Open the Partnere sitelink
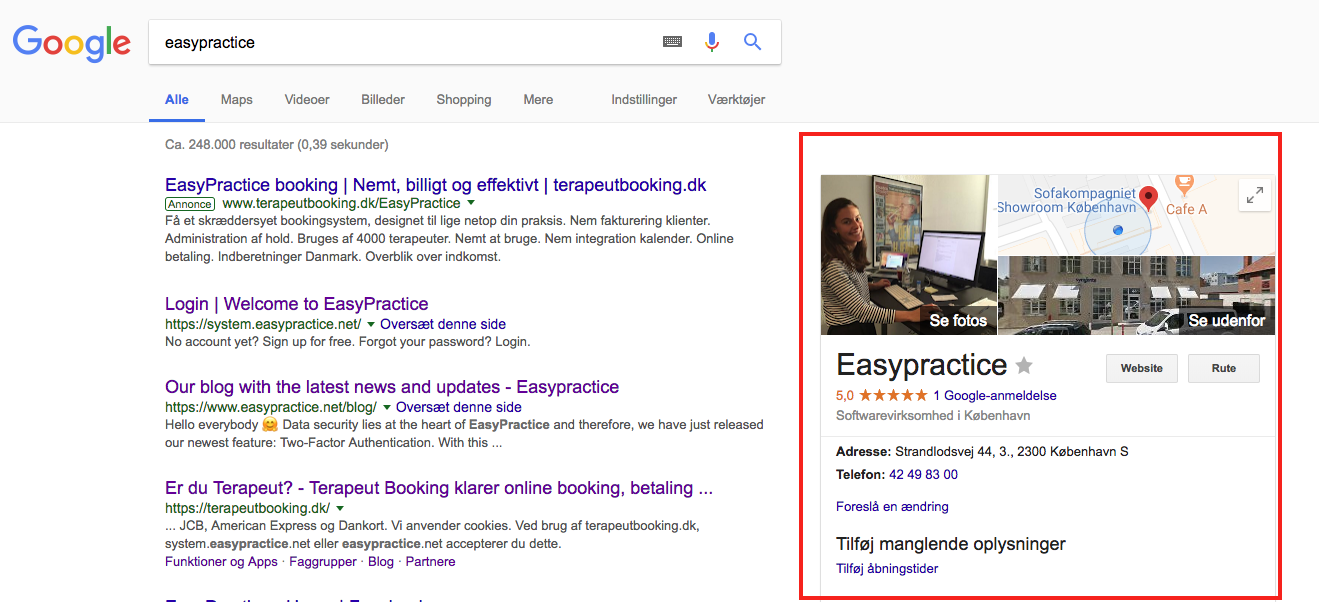The image size is (1319, 602). click(x=430, y=561)
